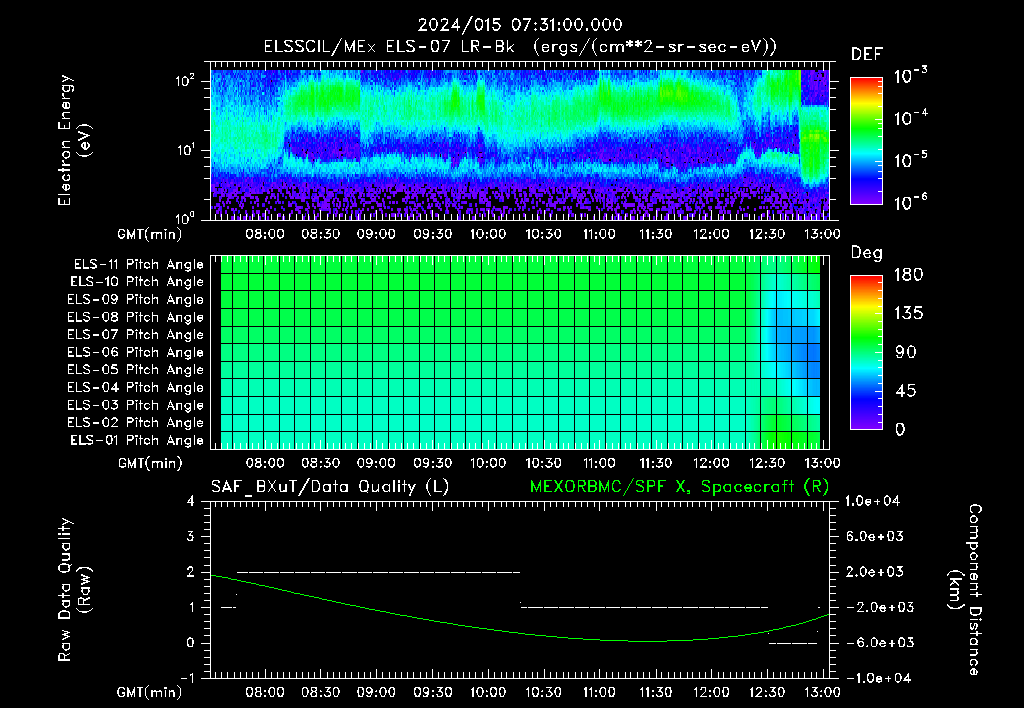Click the 12:30 tick of pitch angle time axis

767,464
